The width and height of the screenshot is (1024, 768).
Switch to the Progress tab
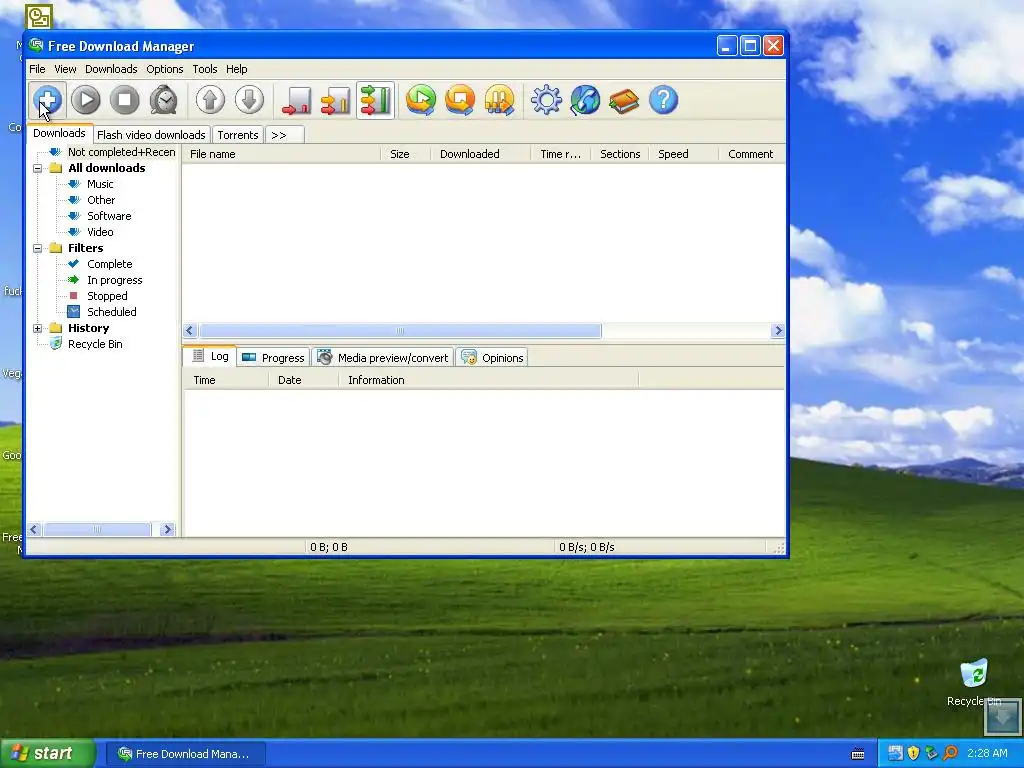[x=274, y=358]
